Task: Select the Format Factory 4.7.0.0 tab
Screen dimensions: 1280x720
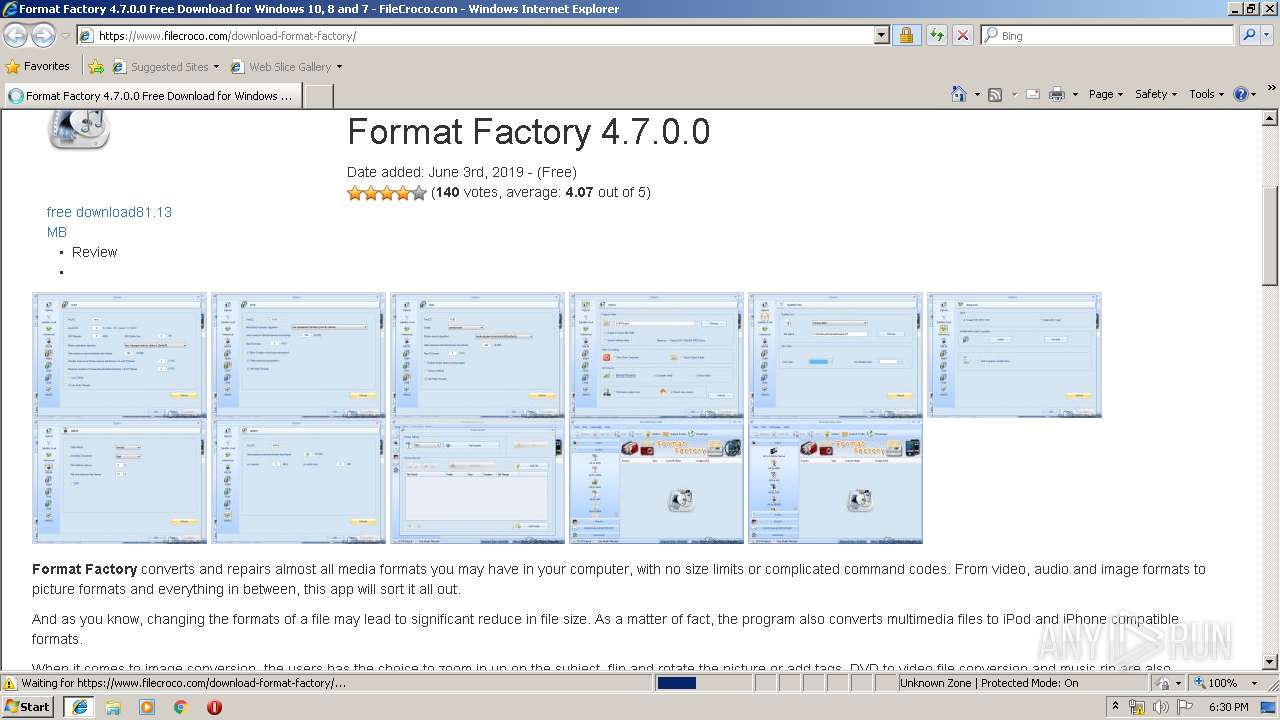Action: [152, 96]
